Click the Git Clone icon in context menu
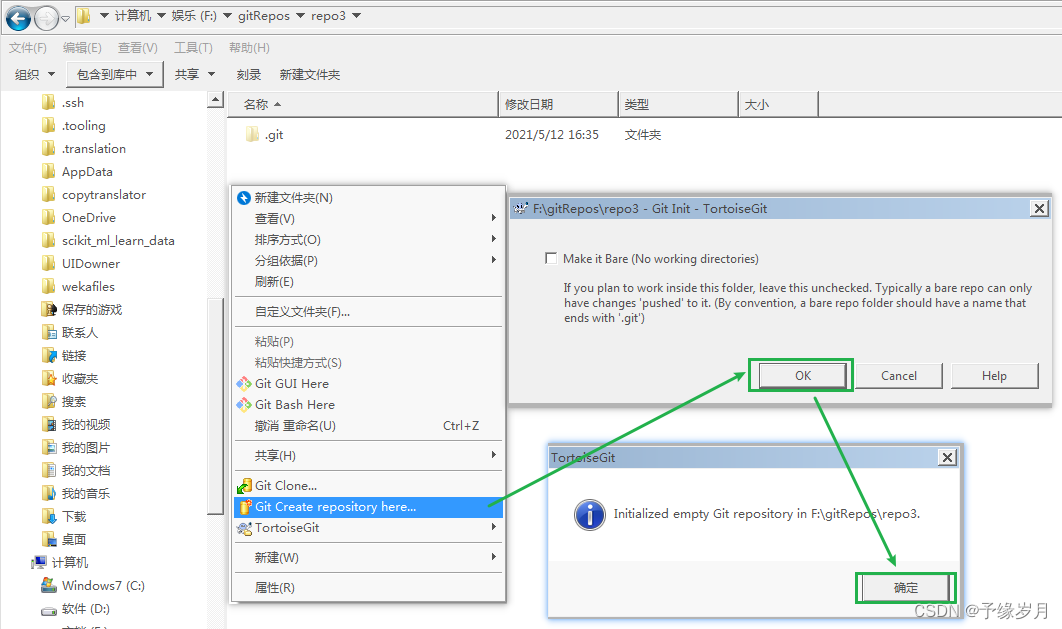The width and height of the screenshot is (1062, 629). (244, 486)
